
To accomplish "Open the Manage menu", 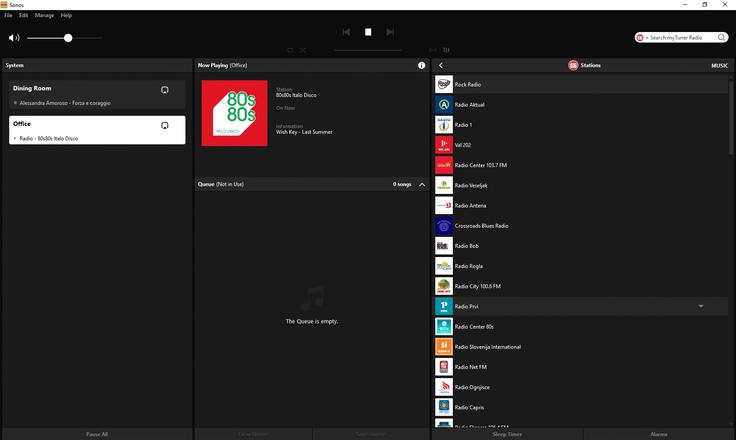I will (44, 15).
